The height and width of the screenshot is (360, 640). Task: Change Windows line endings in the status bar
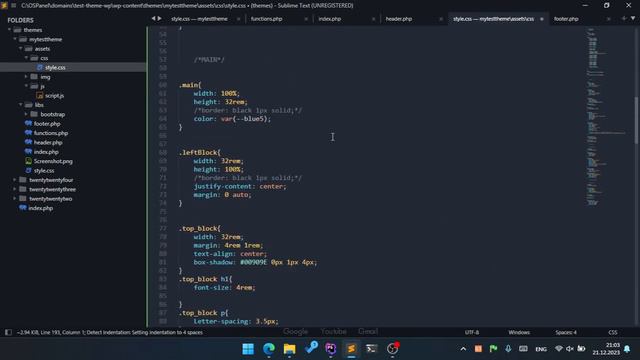click(x=519, y=332)
